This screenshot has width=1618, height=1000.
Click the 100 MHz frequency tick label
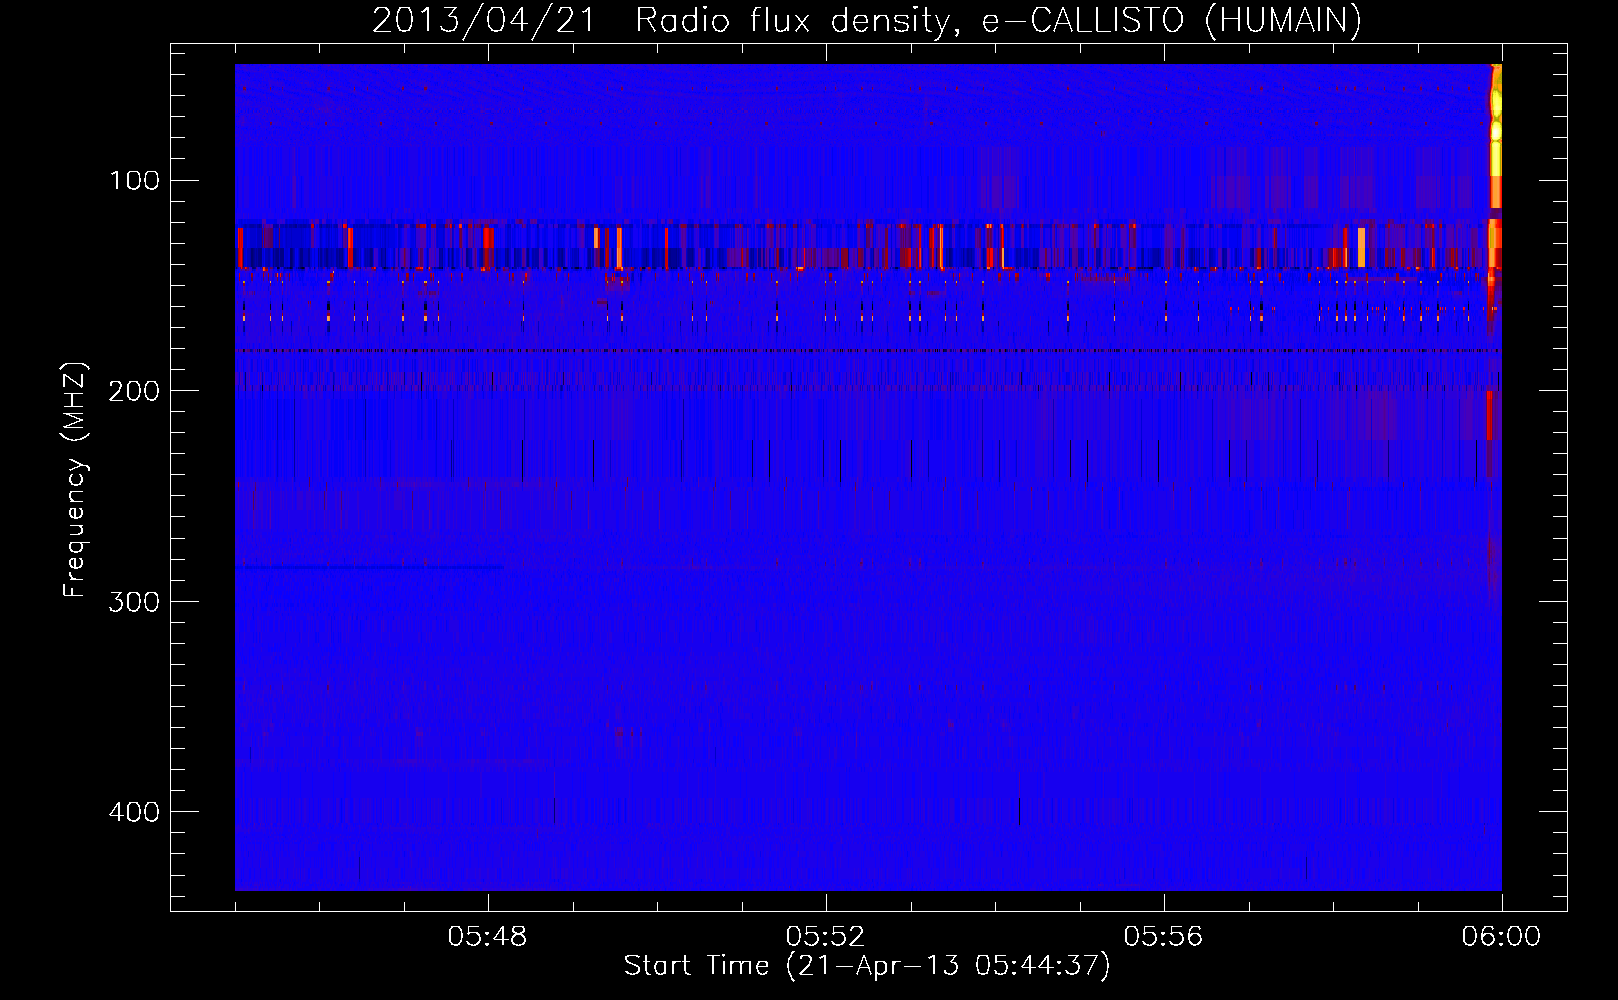click(136, 181)
